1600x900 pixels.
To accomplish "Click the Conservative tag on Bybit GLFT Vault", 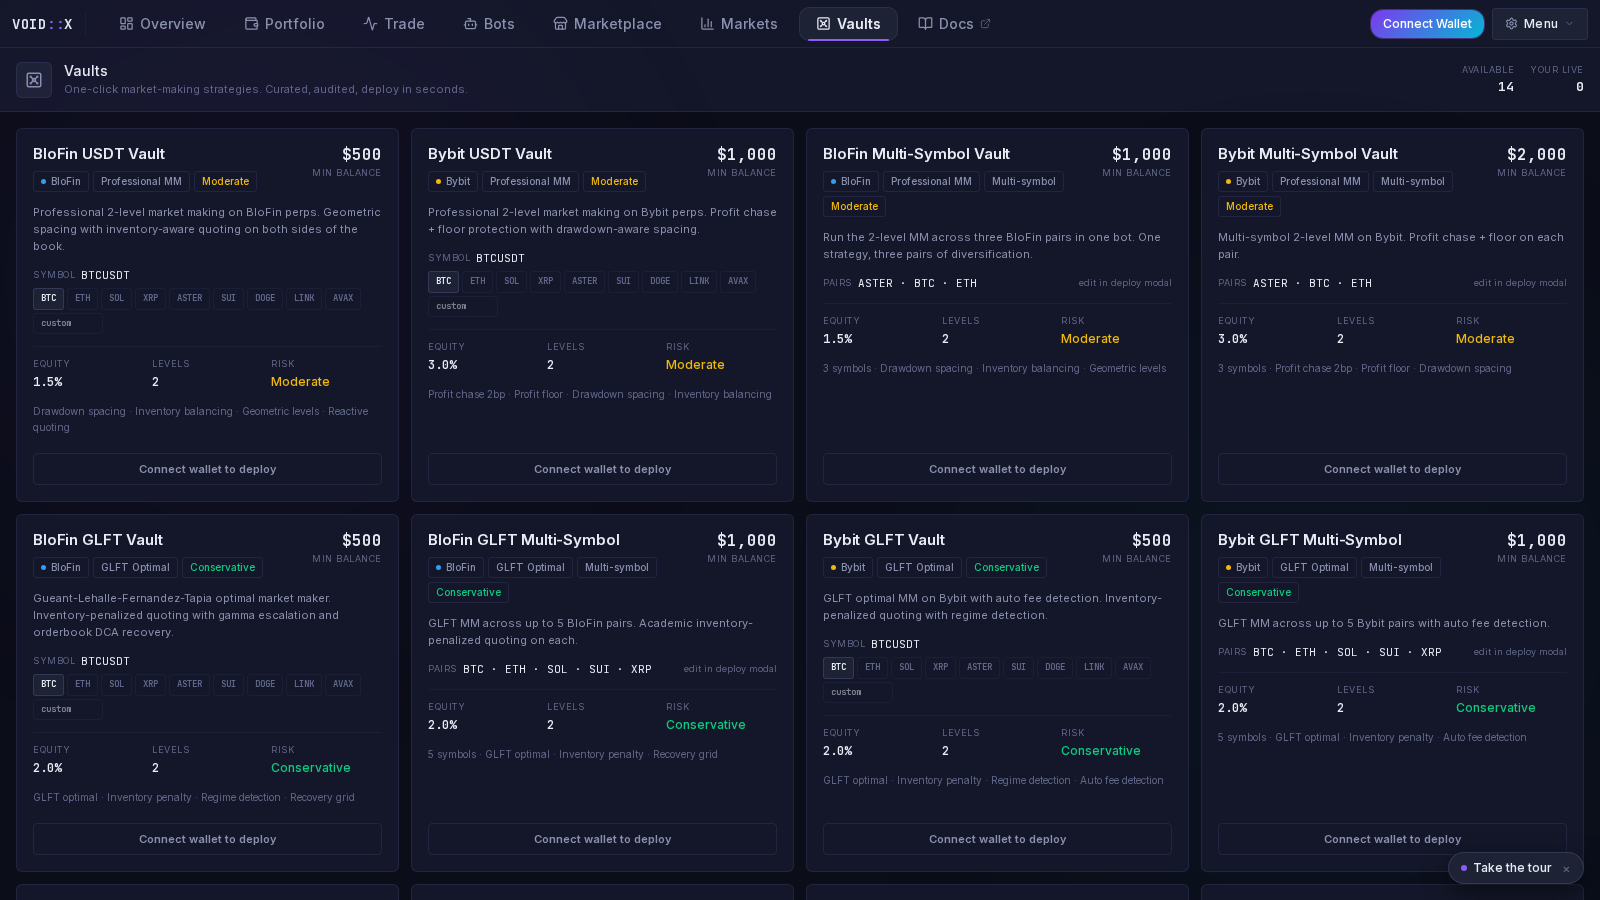I will tap(1006, 567).
